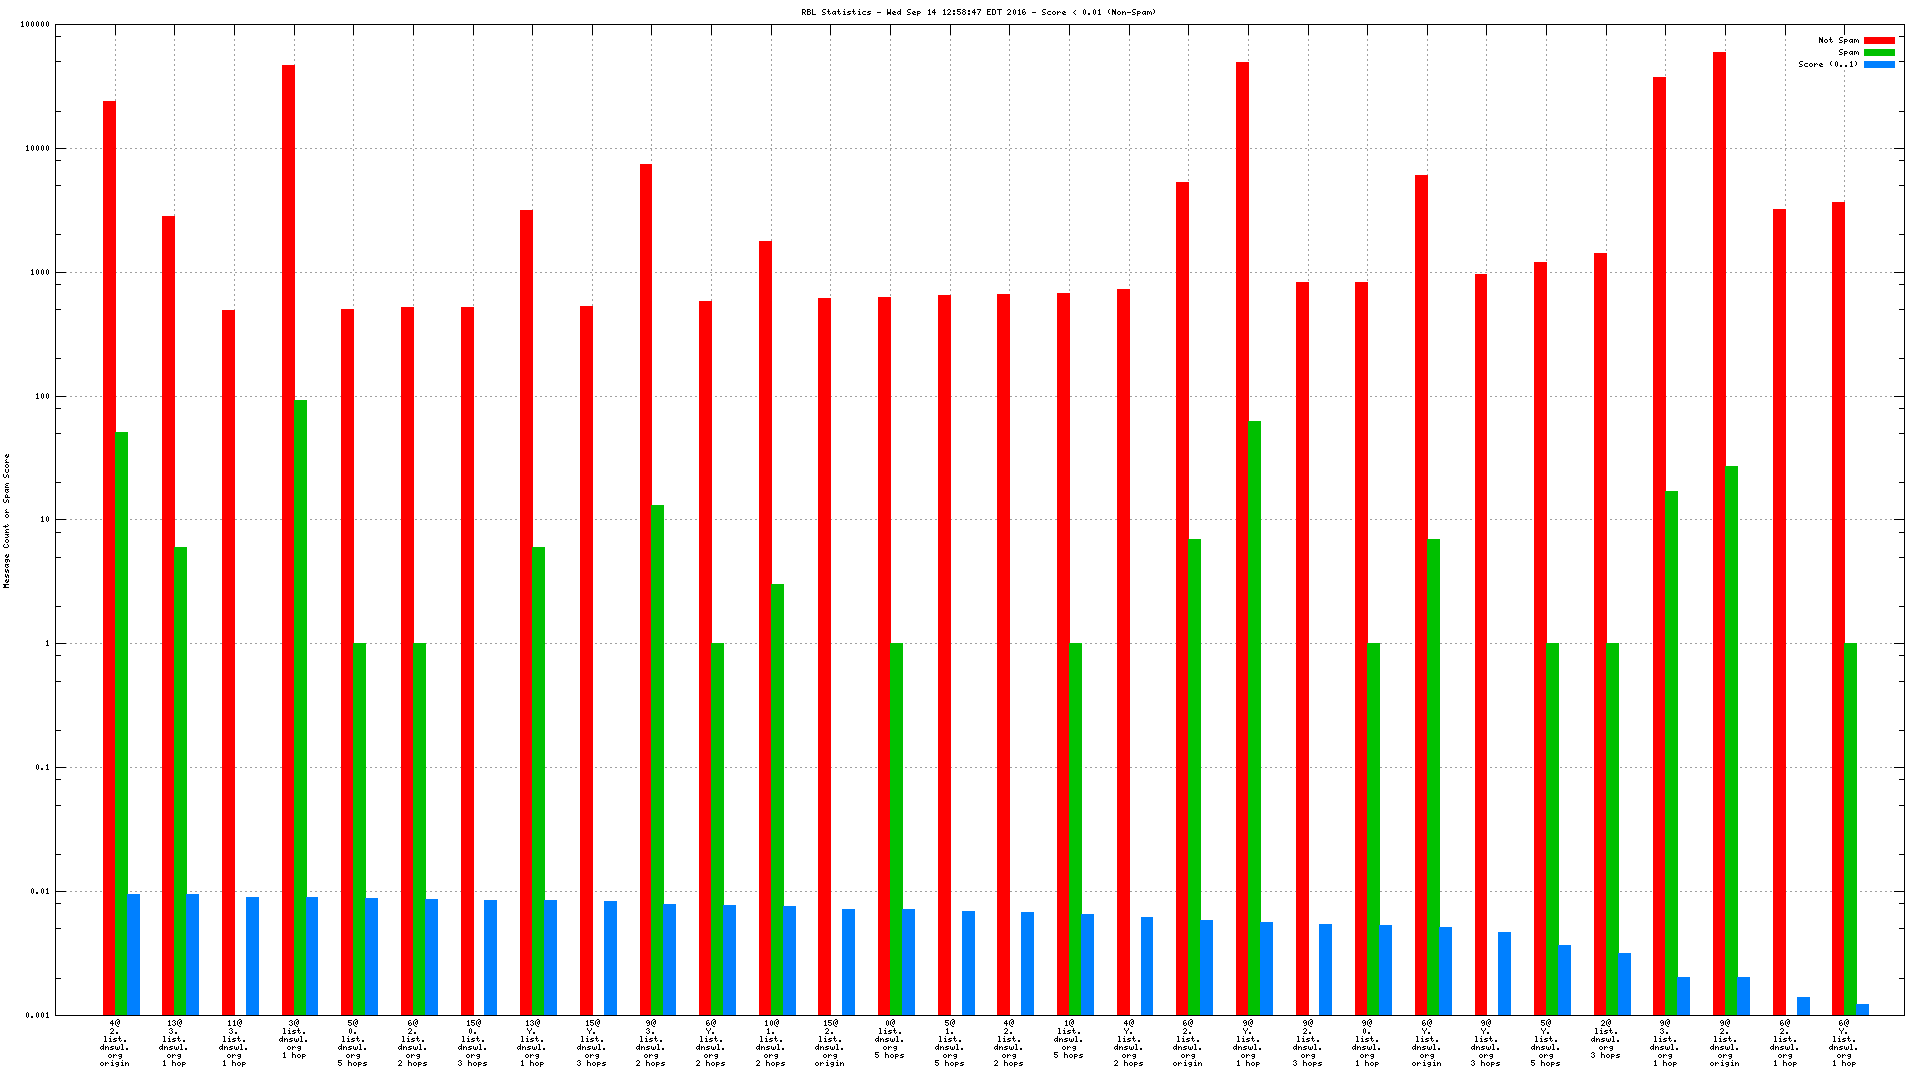
Task: Click the red Not Spam legend swatch
Action: coord(1879,41)
